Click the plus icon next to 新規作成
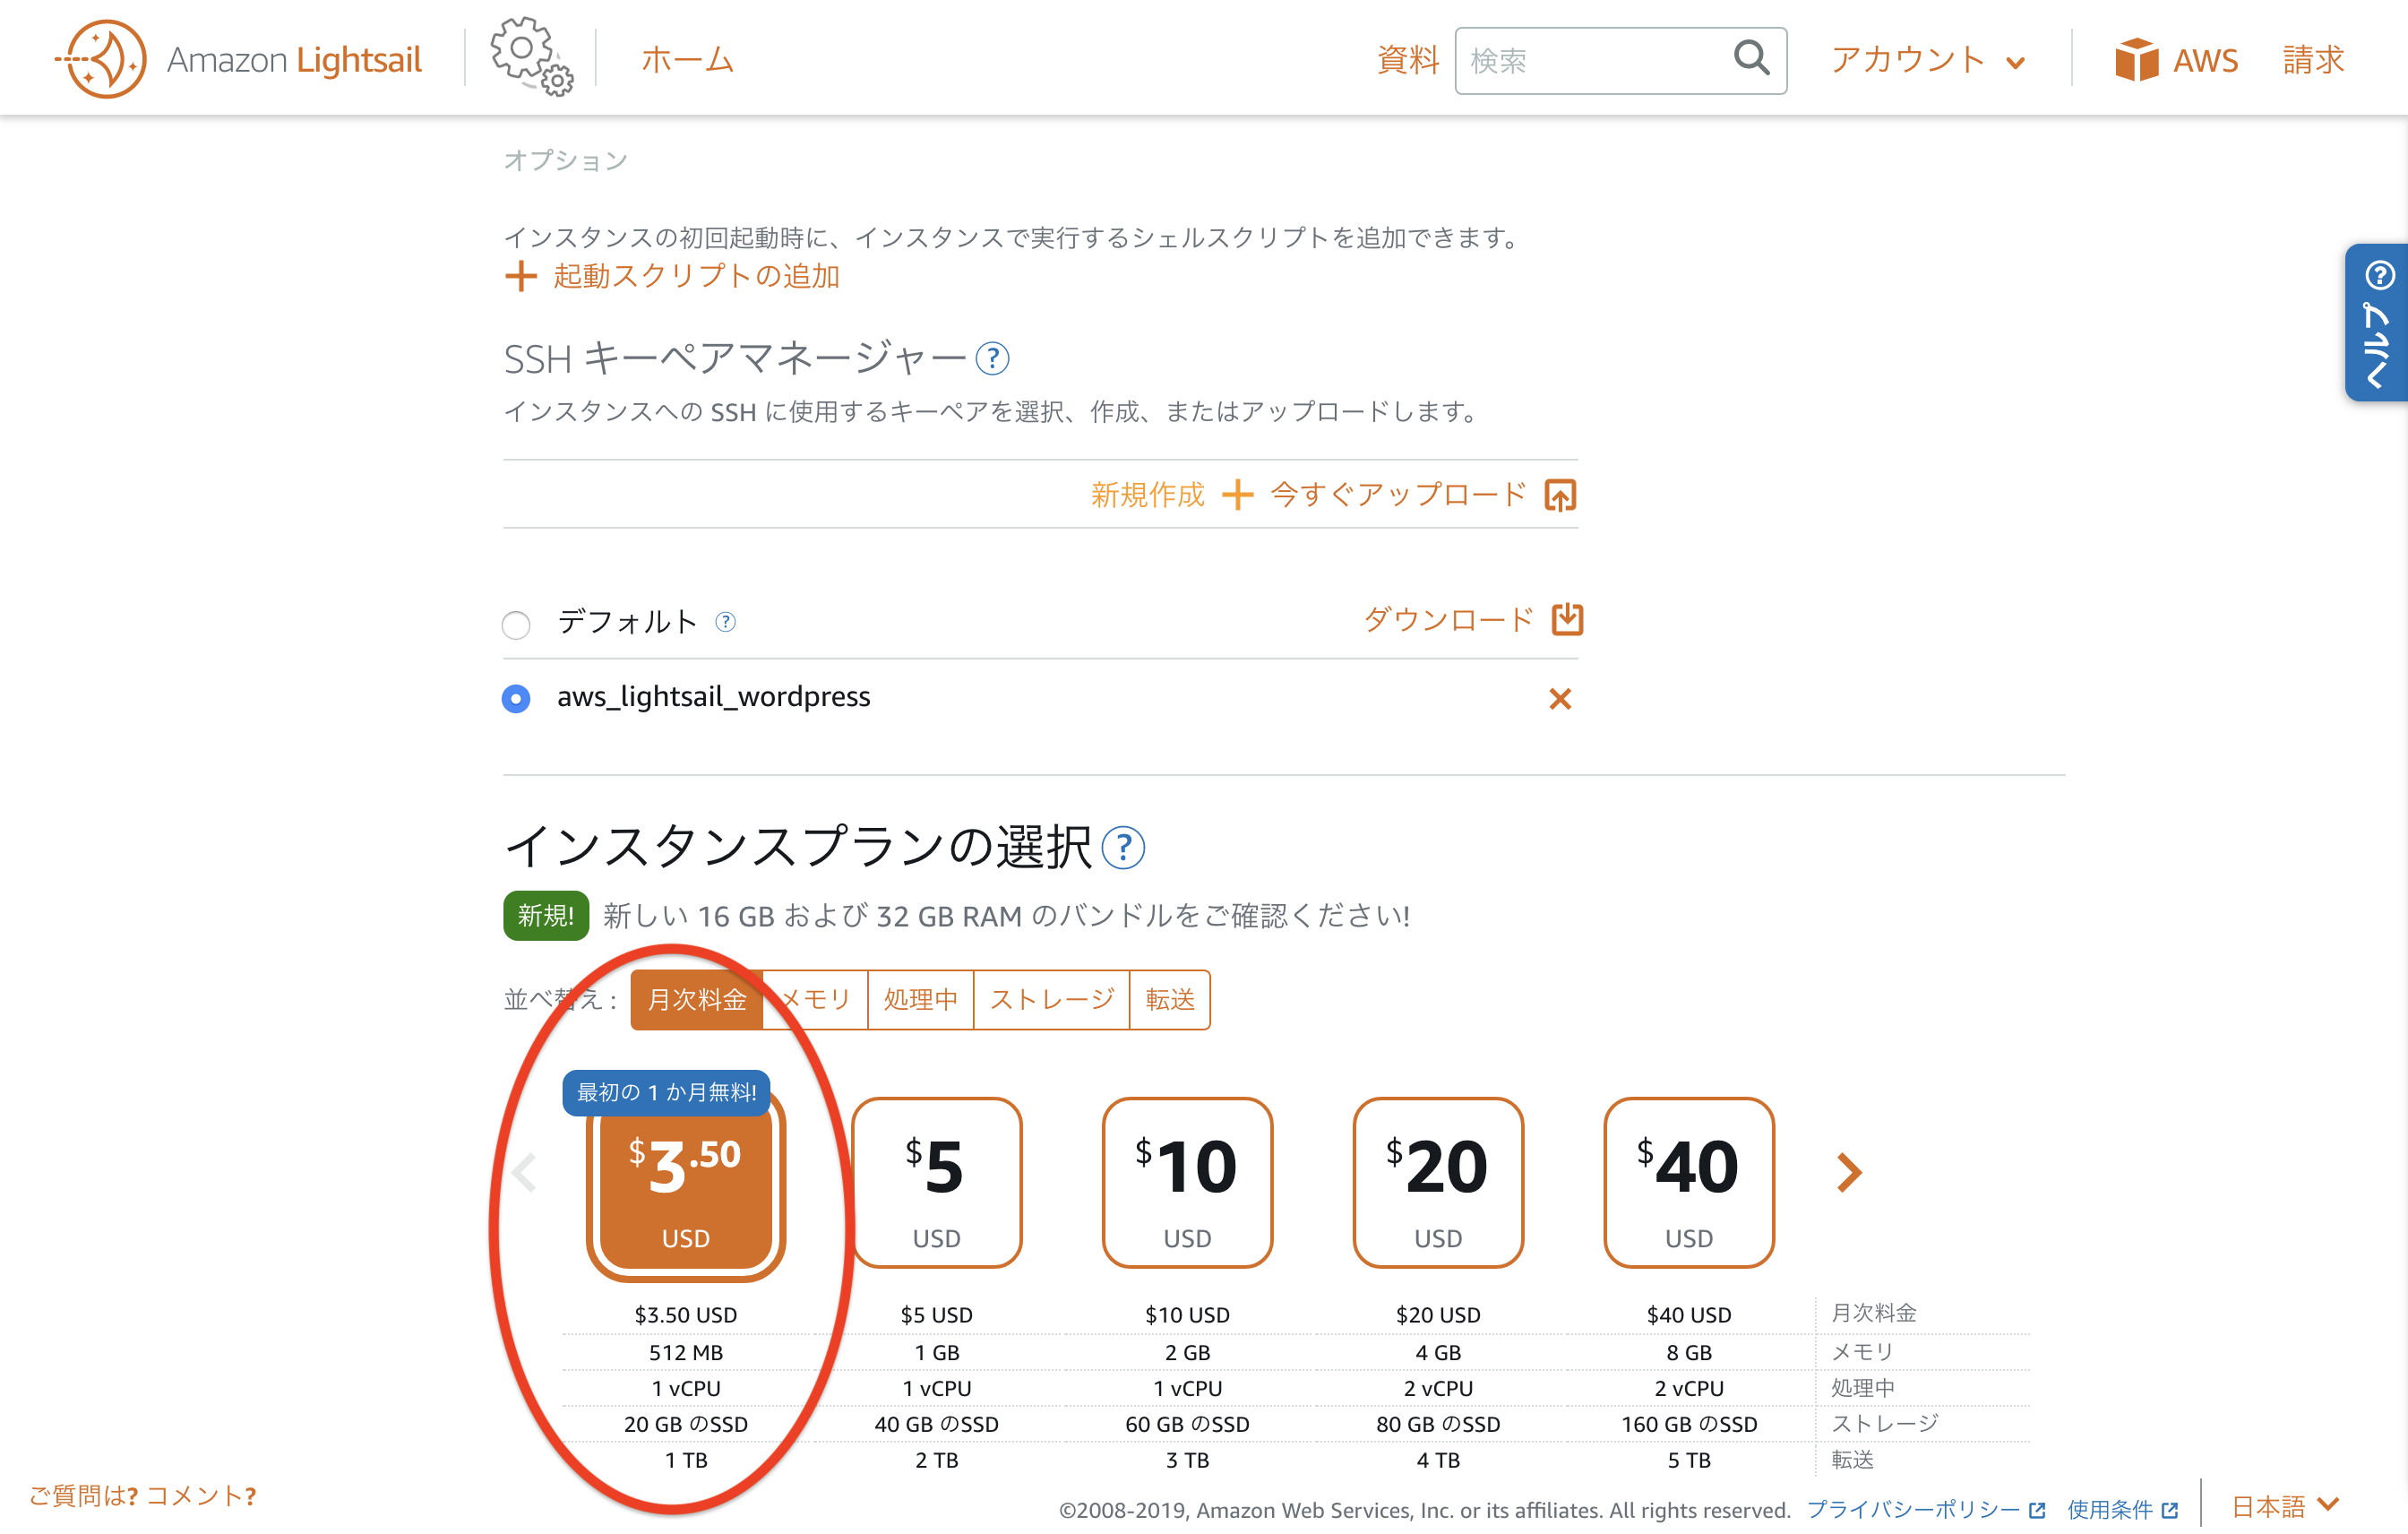This screenshot has width=2408, height=1534. point(1237,494)
